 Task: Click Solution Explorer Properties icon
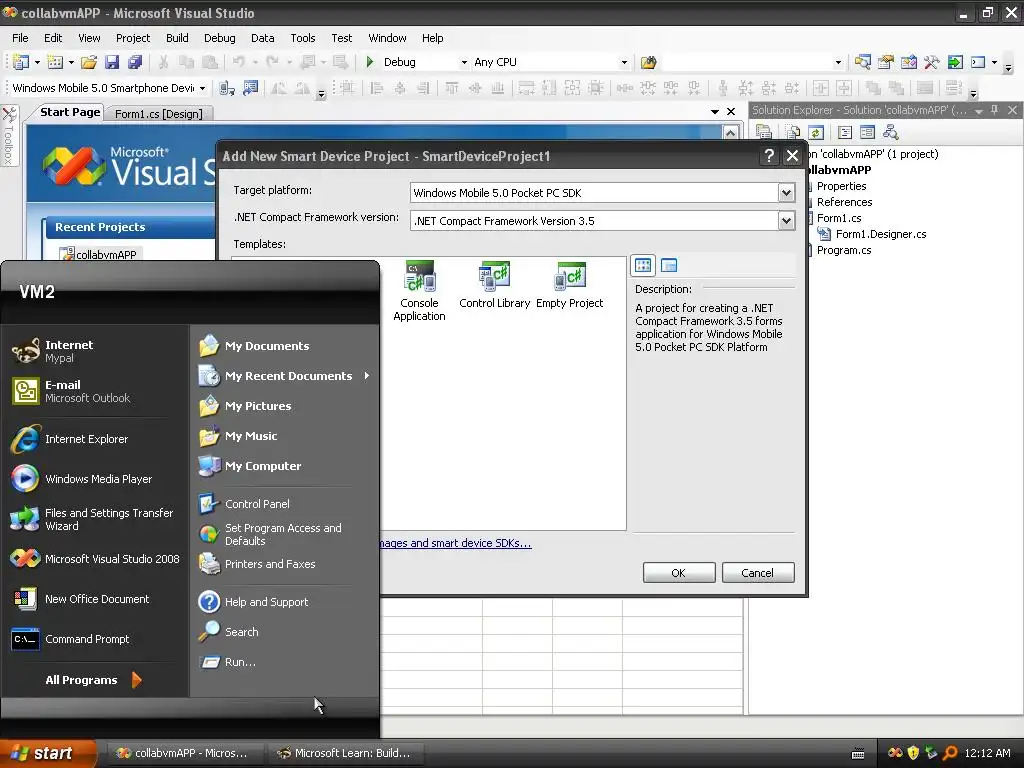[x=763, y=133]
